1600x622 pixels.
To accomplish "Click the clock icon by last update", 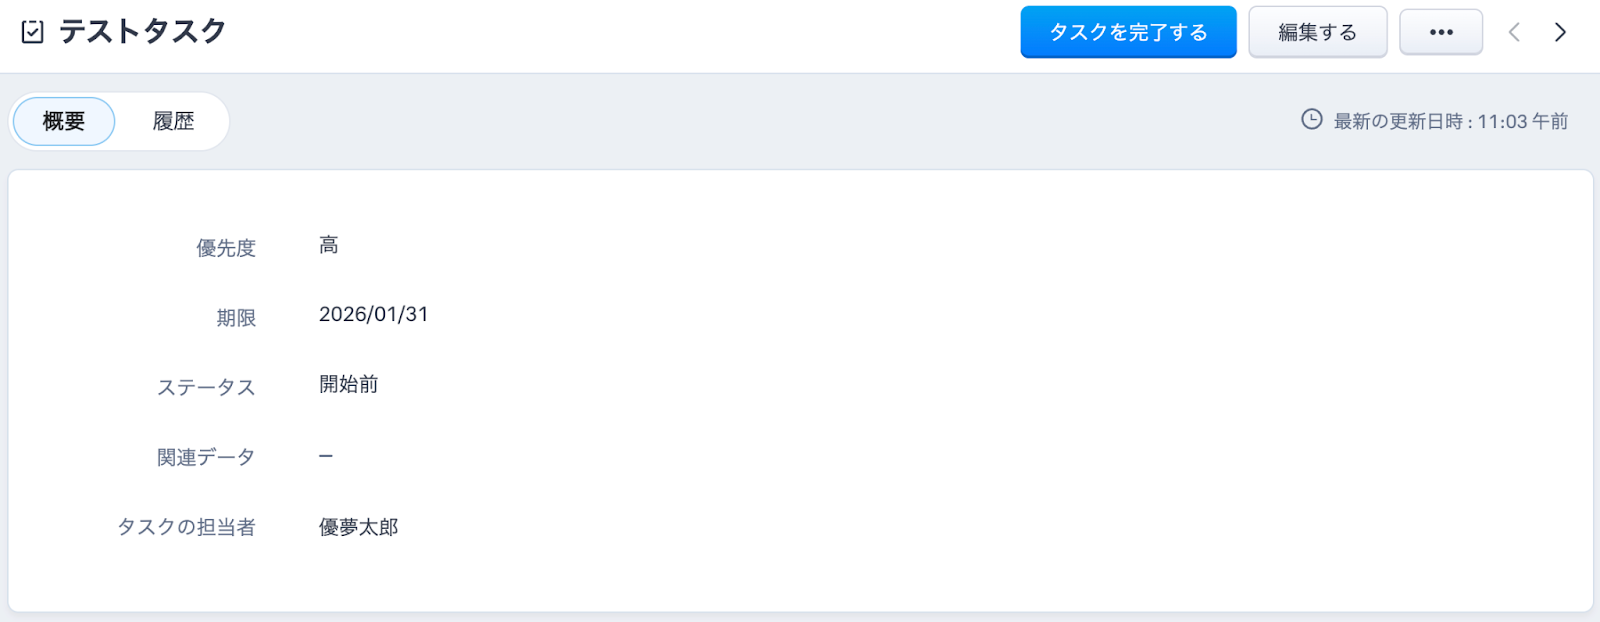I will pyautogui.click(x=1311, y=120).
